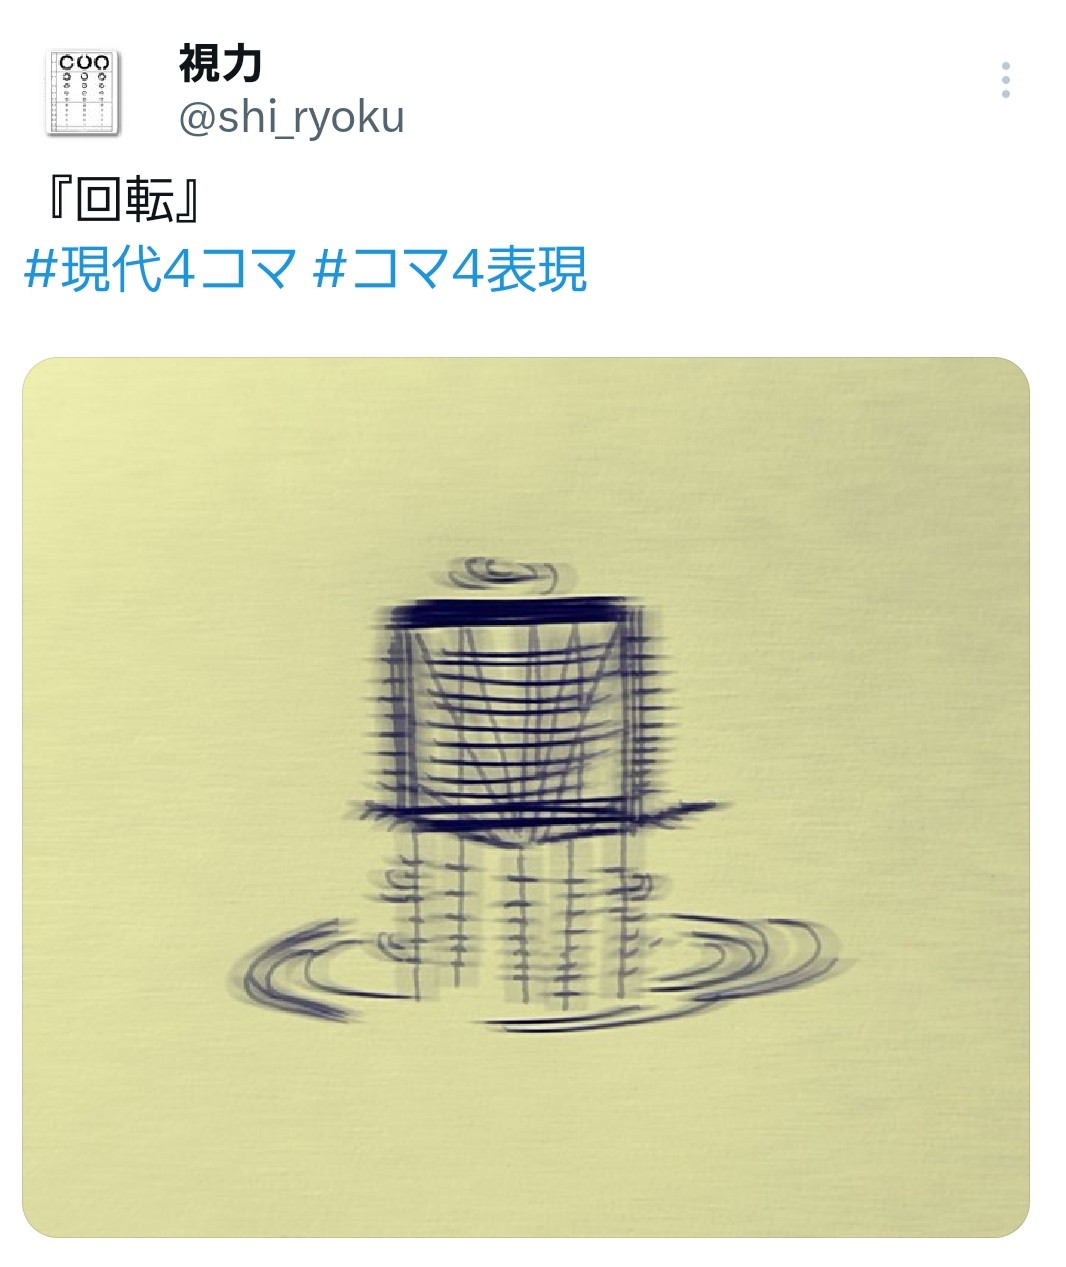Tap the empty yellow area above the drawing
Image resolution: width=1066 pixels, height=1267 pixels.
click(x=526, y=460)
